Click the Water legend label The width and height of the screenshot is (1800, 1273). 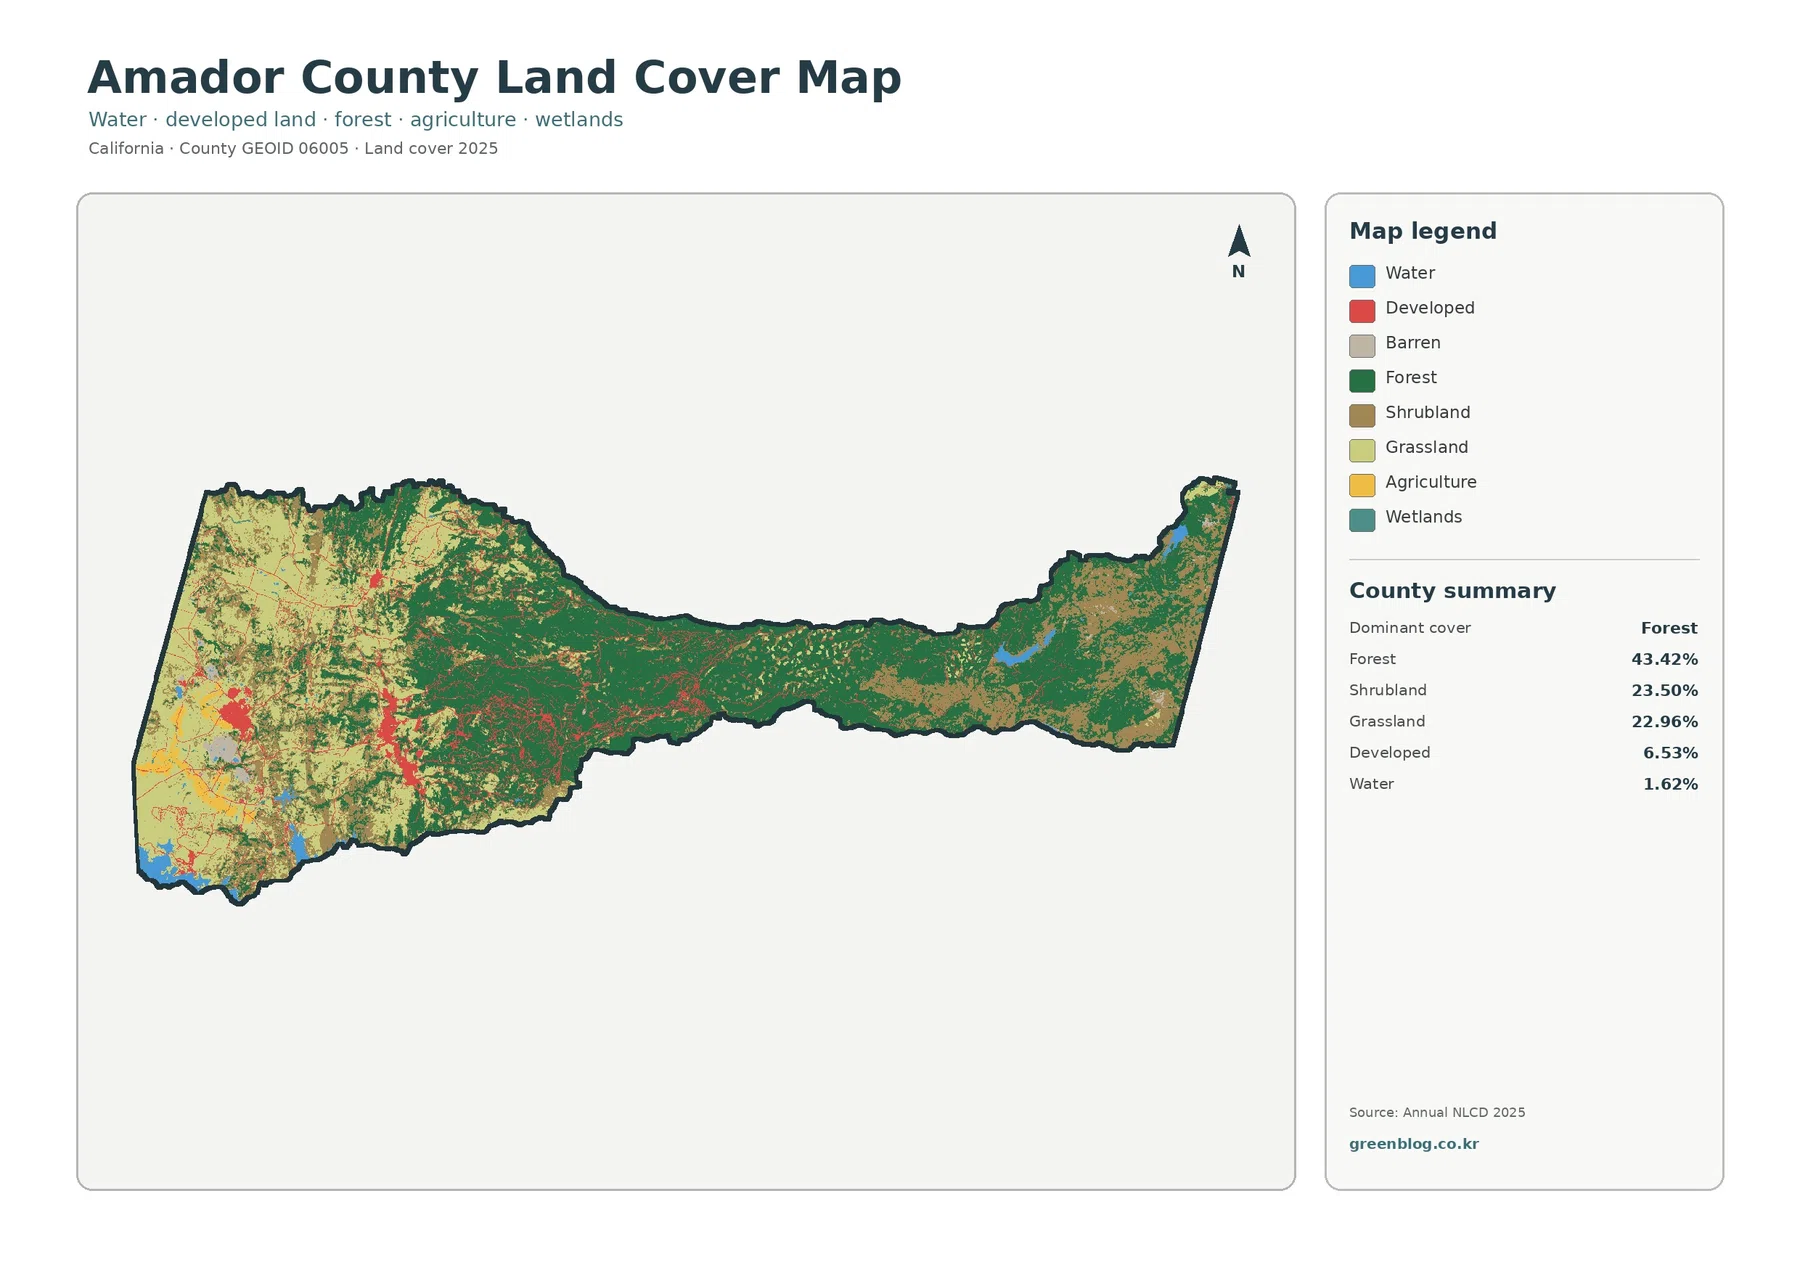tap(1410, 273)
